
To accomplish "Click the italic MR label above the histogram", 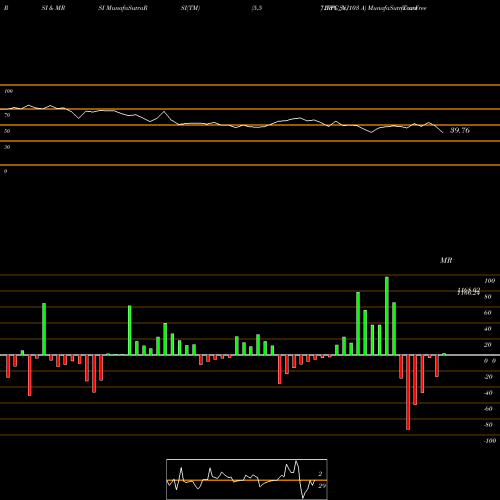I will click(x=446, y=260).
